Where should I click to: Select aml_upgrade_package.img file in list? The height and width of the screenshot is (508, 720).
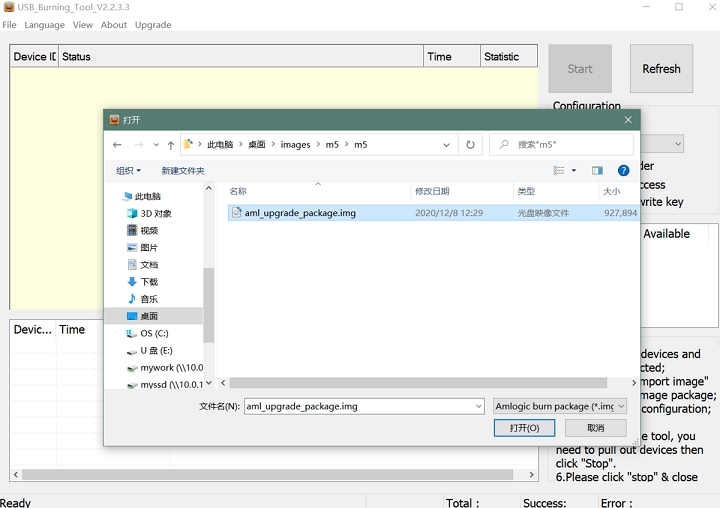(299, 213)
